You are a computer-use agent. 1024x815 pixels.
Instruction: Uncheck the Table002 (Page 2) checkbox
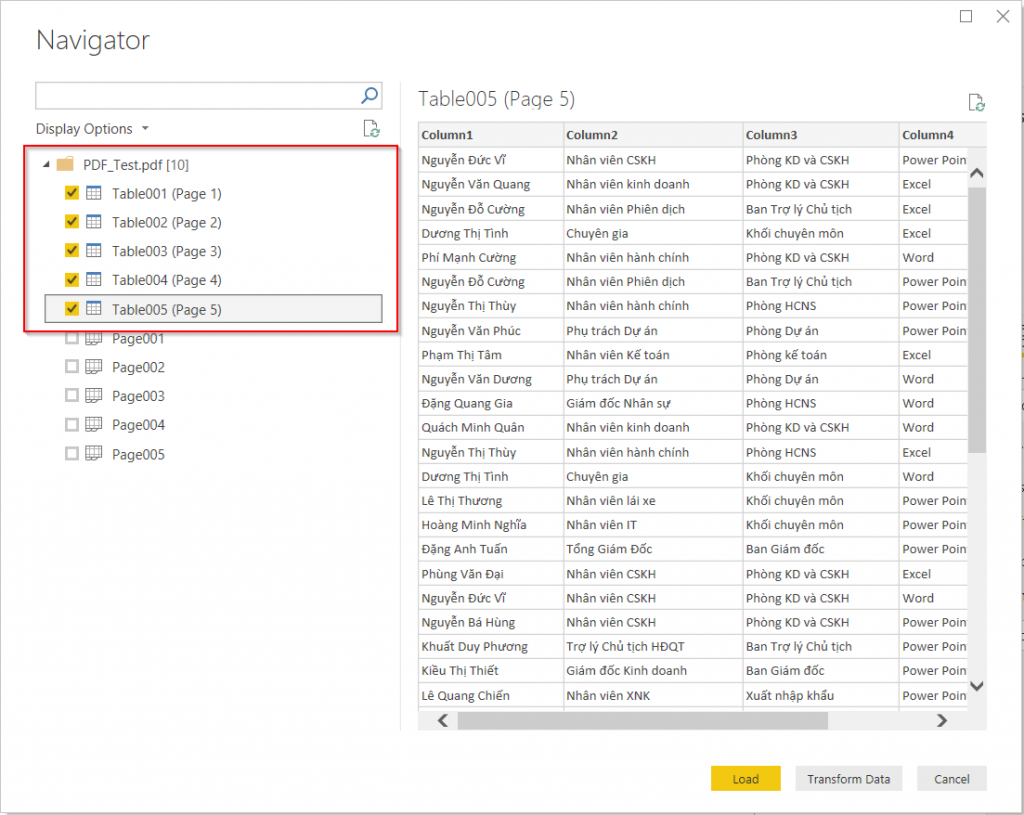point(71,222)
